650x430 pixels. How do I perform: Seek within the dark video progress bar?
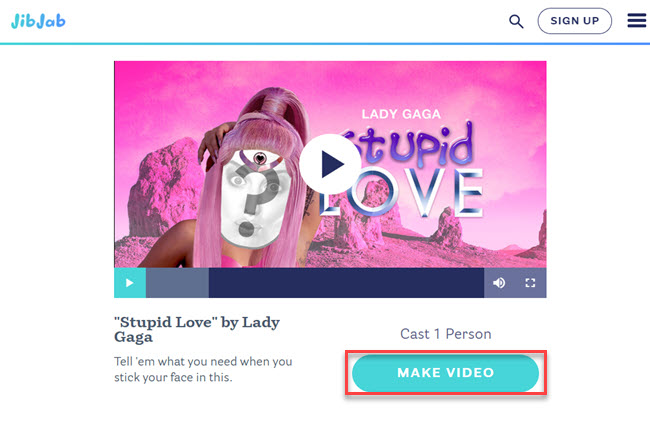(346, 283)
